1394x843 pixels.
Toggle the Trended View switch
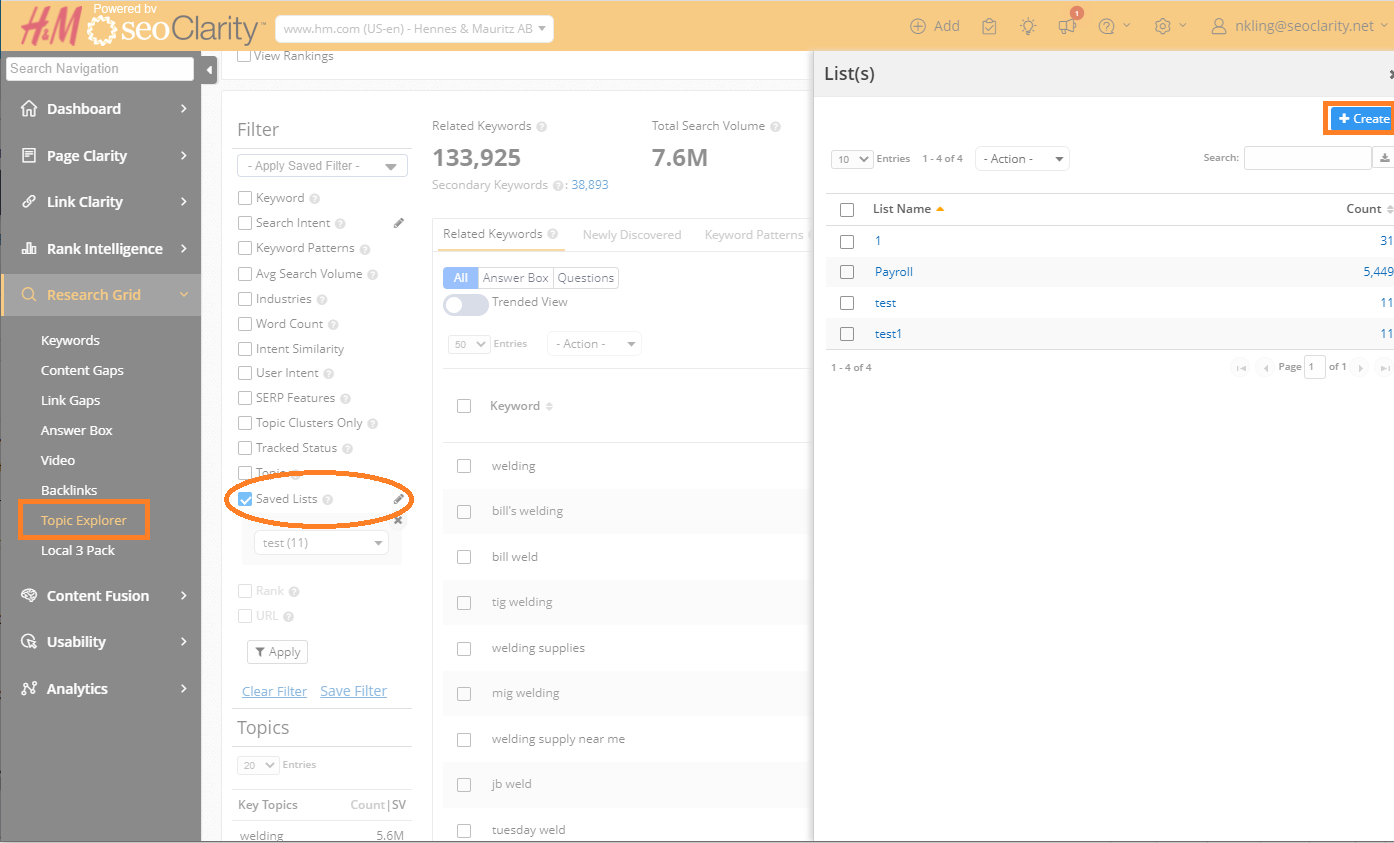point(466,304)
